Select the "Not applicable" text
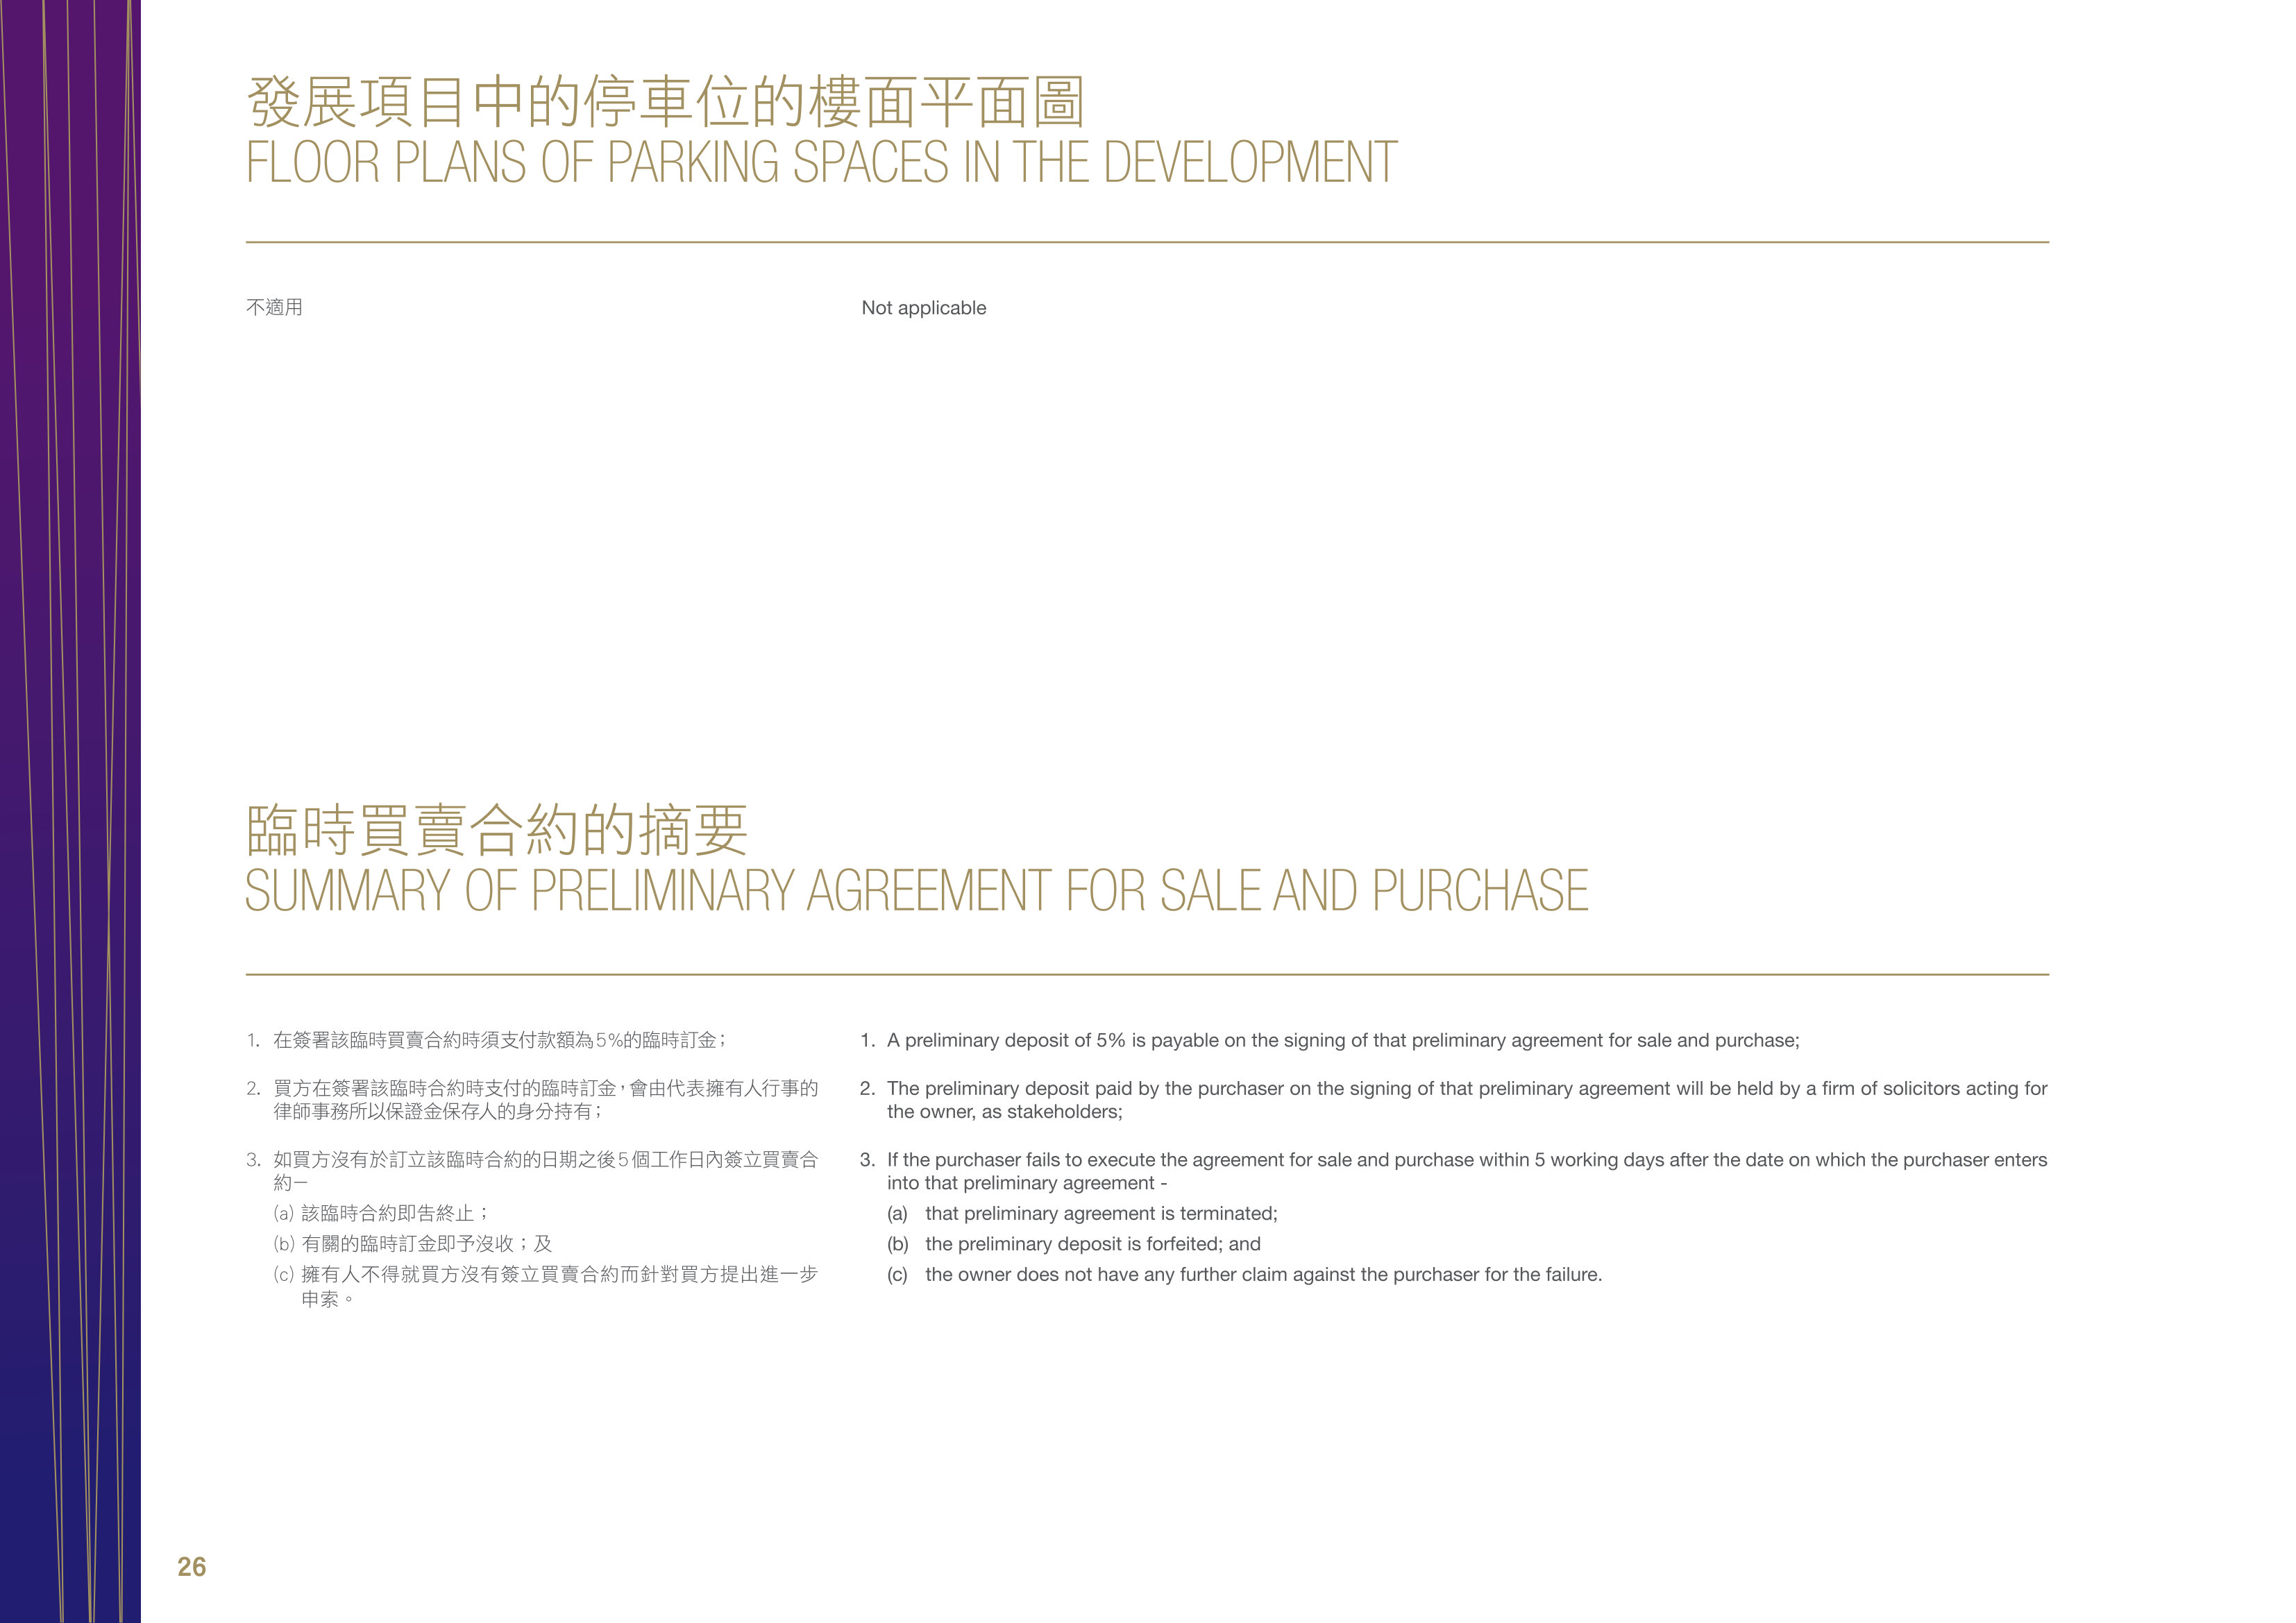 click(924, 308)
